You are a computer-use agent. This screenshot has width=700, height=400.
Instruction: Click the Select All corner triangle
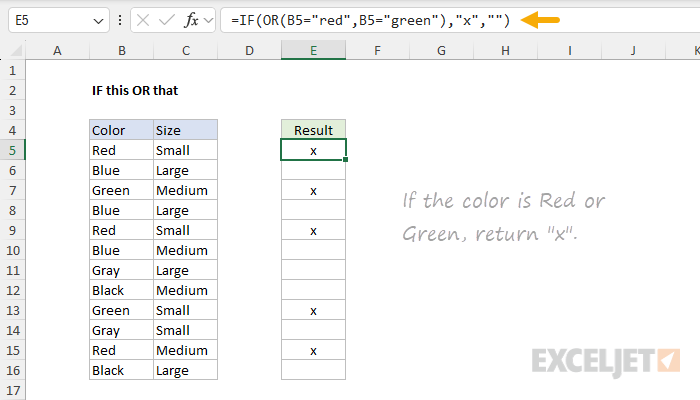16,50
